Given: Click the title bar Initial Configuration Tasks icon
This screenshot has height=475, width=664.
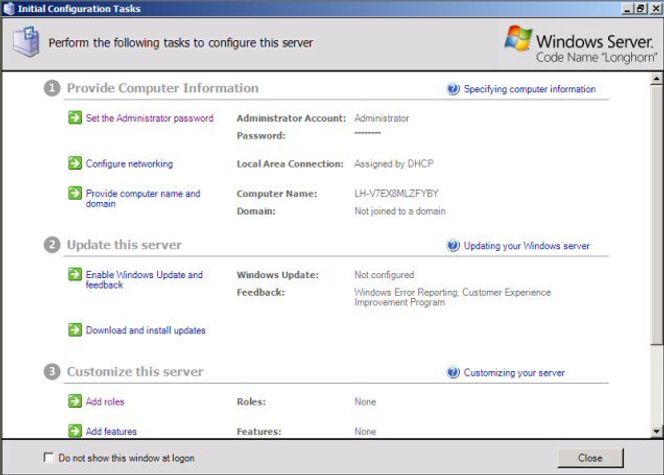Looking at the screenshot, I should [8, 8].
